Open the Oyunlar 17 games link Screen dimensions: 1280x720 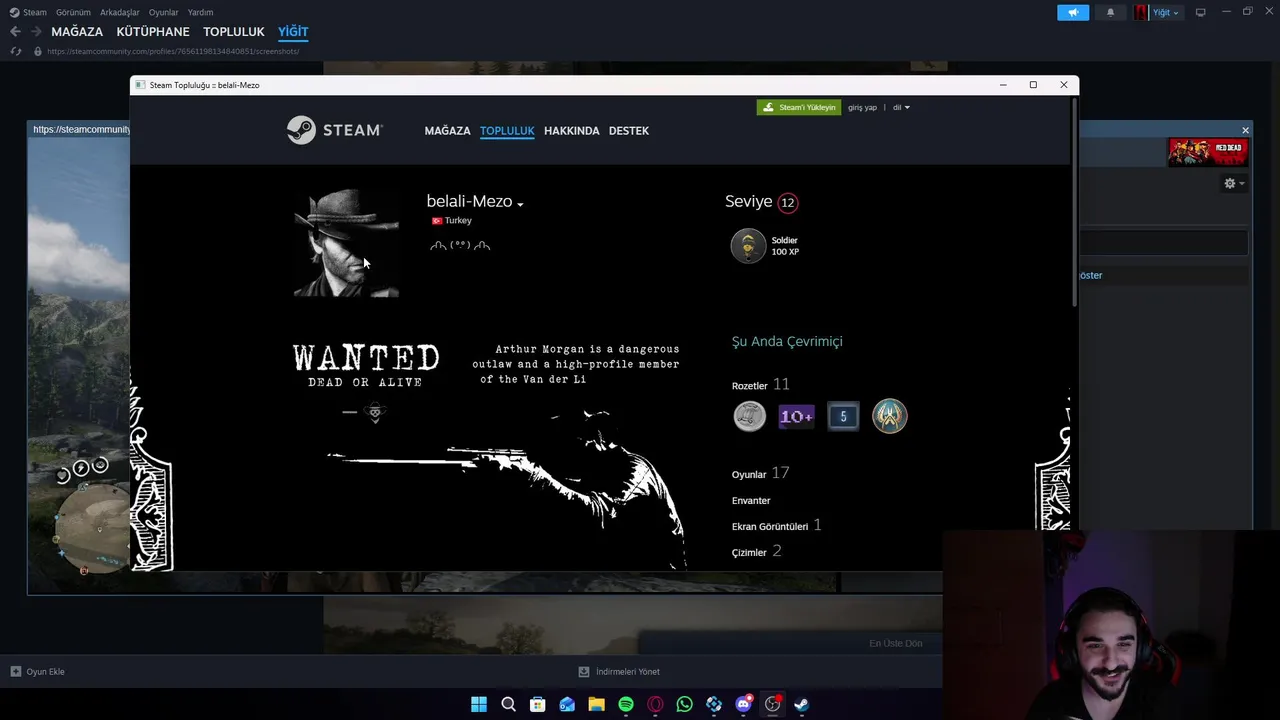point(761,474)
